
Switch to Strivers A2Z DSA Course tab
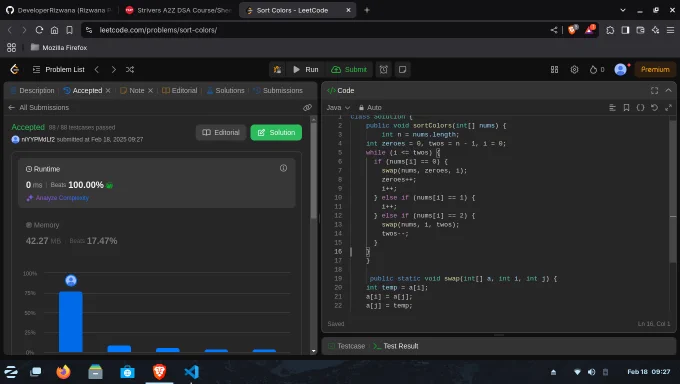179,10
